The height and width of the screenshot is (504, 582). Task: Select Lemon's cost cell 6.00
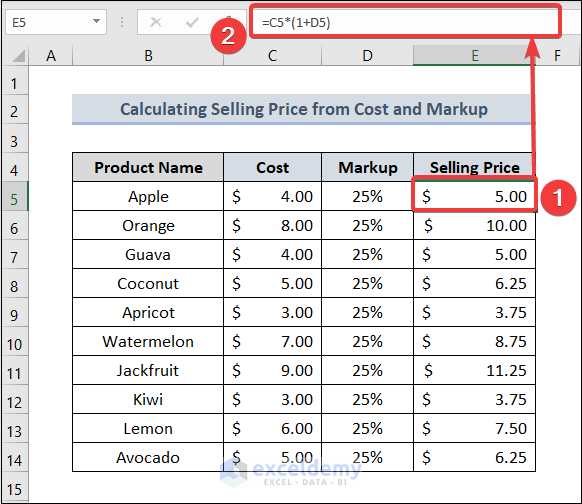tap(272, 428)
